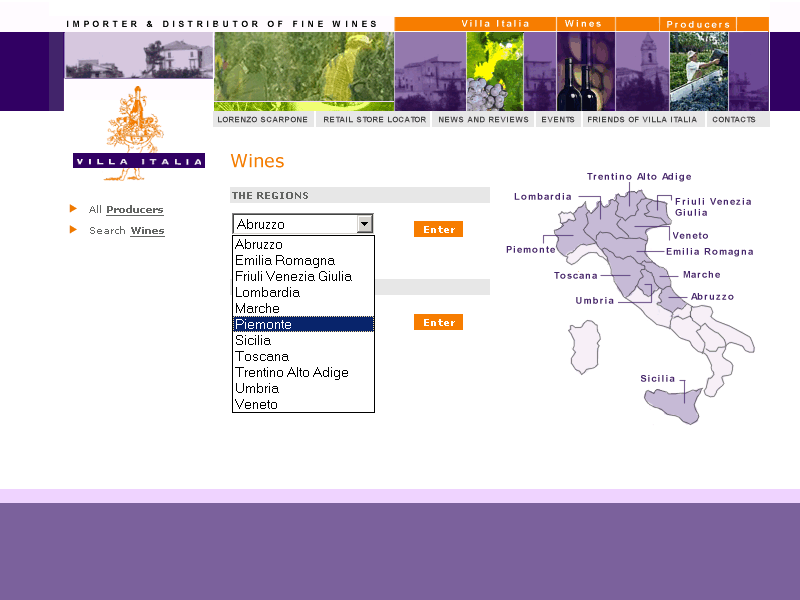Click Umbria label on the map

pyautogui.click(x=594, y=301)
